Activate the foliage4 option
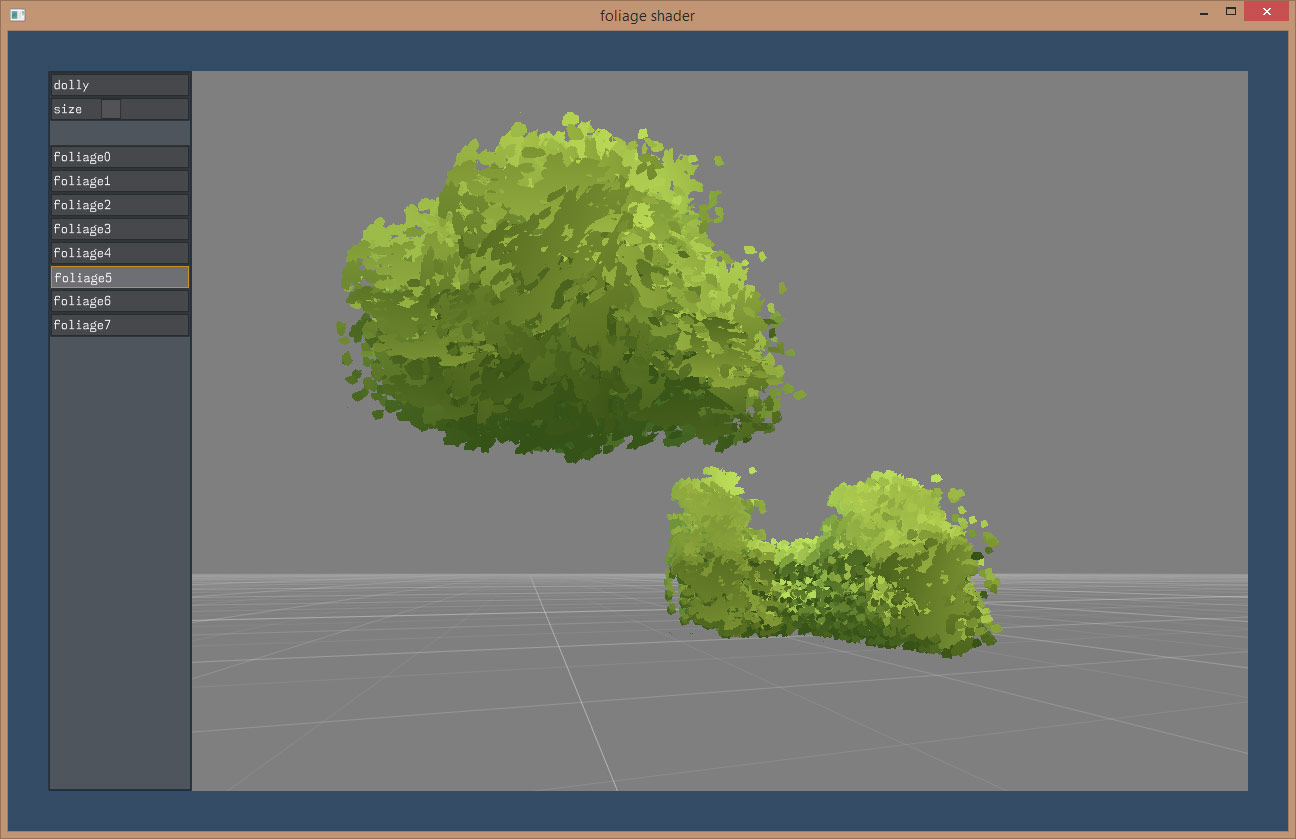Screen dimensions: 1296x839 coord(119,253)
